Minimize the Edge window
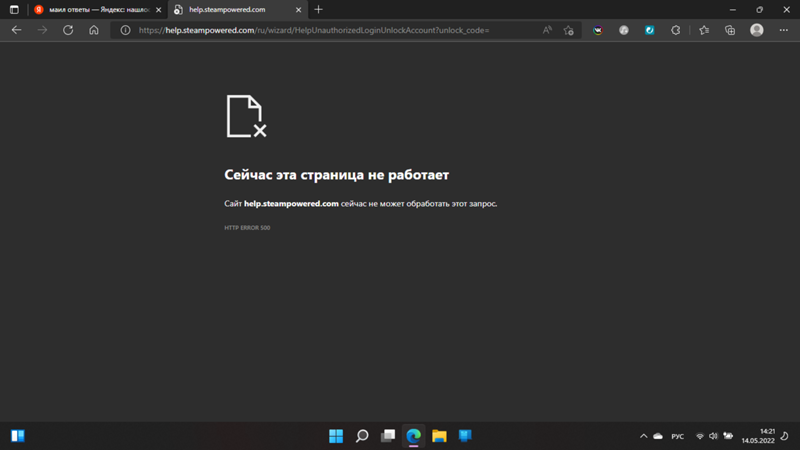Viewport: 800px width, 450px height. [733, 10]
